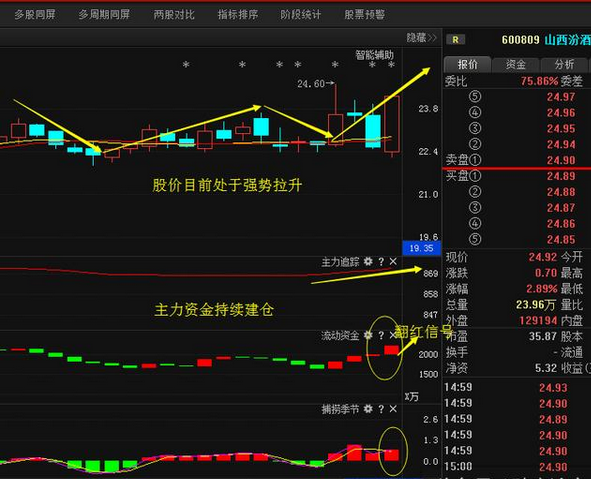
Task: Open 指标排序 toolbar option
Action: click(x=238, y=15)
